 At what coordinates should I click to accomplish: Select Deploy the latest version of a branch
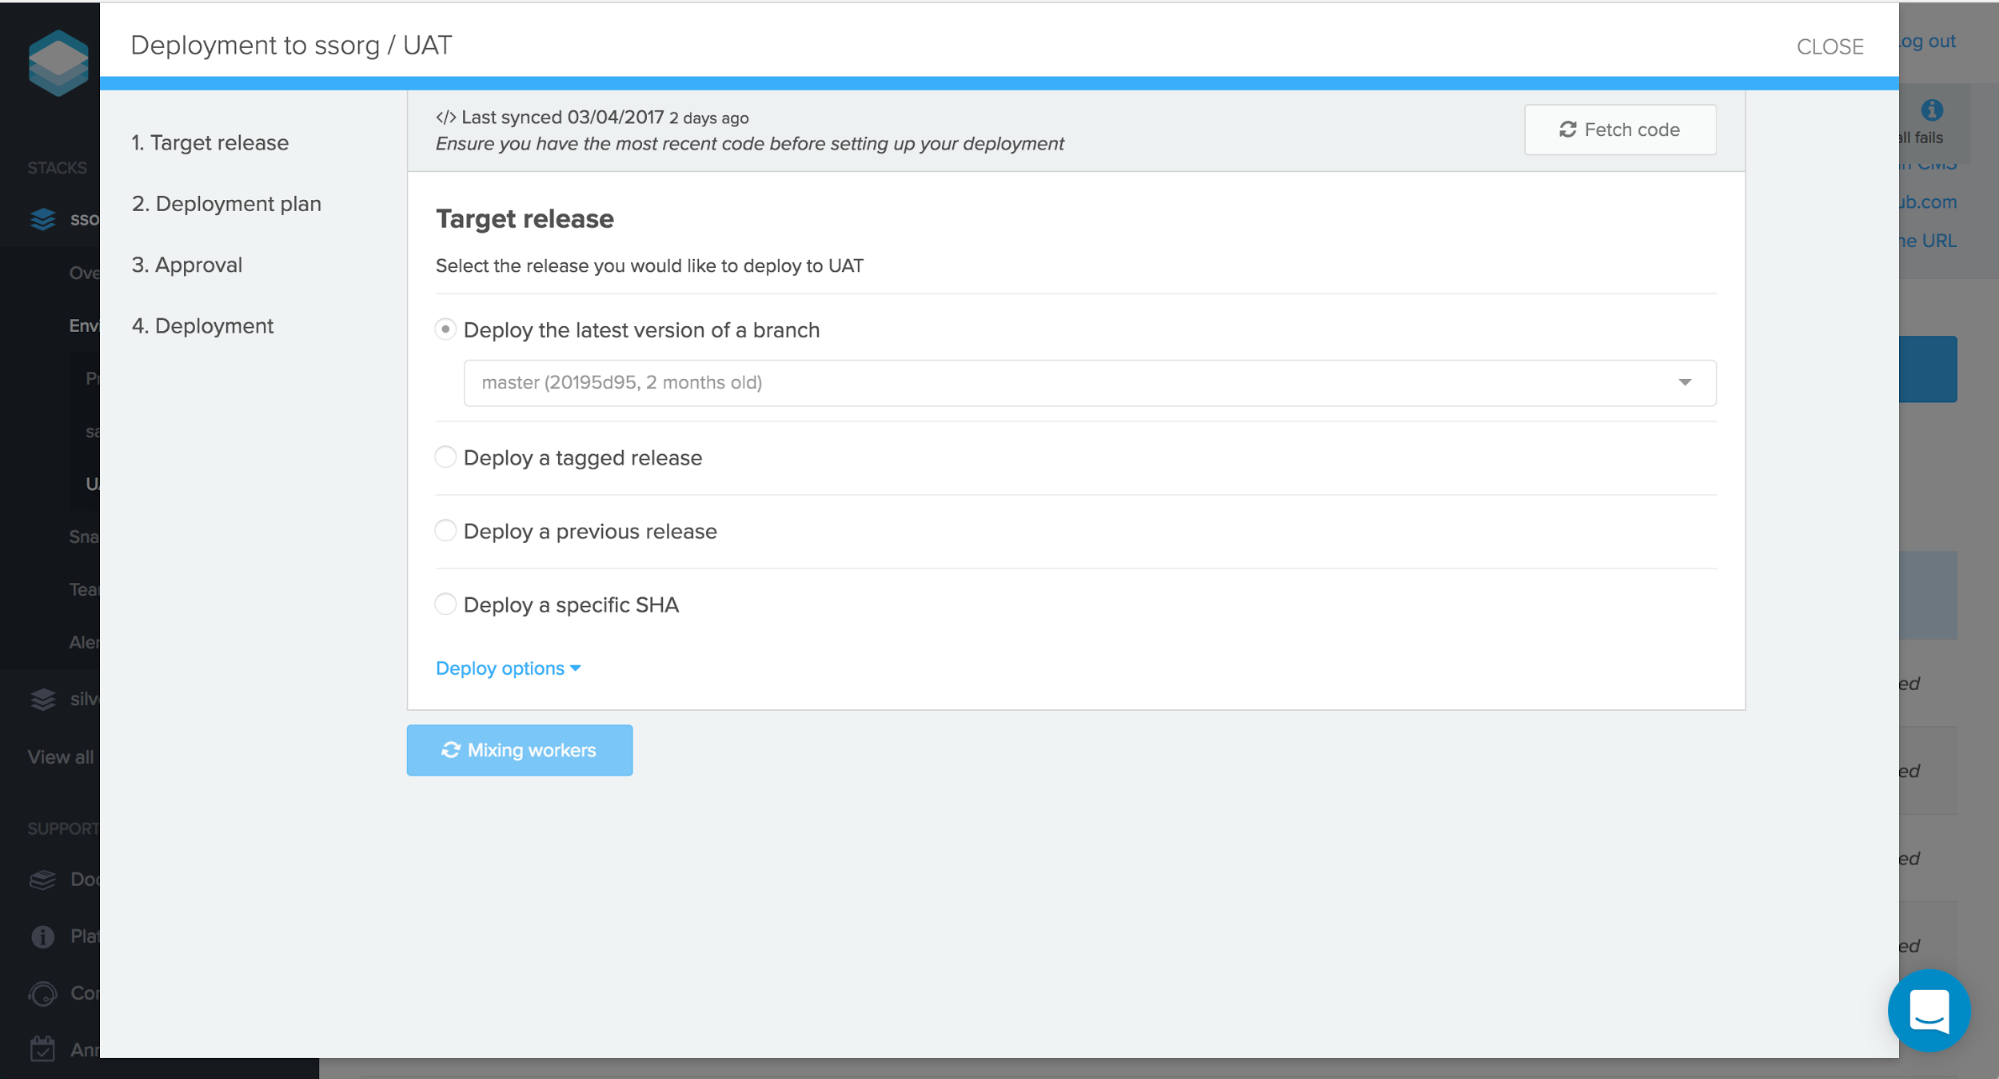[446, 330]
